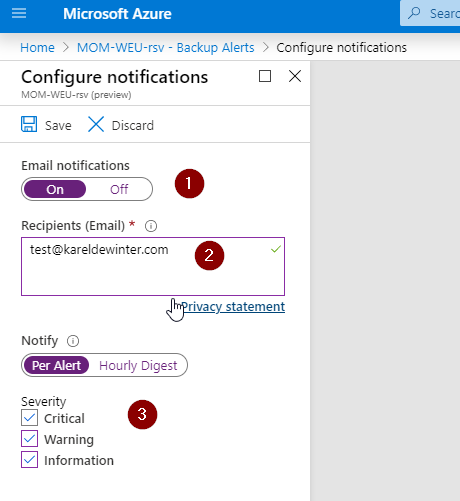Maximize the Configure notifications blade
460x501 pixels.
(x=265, y=76)
